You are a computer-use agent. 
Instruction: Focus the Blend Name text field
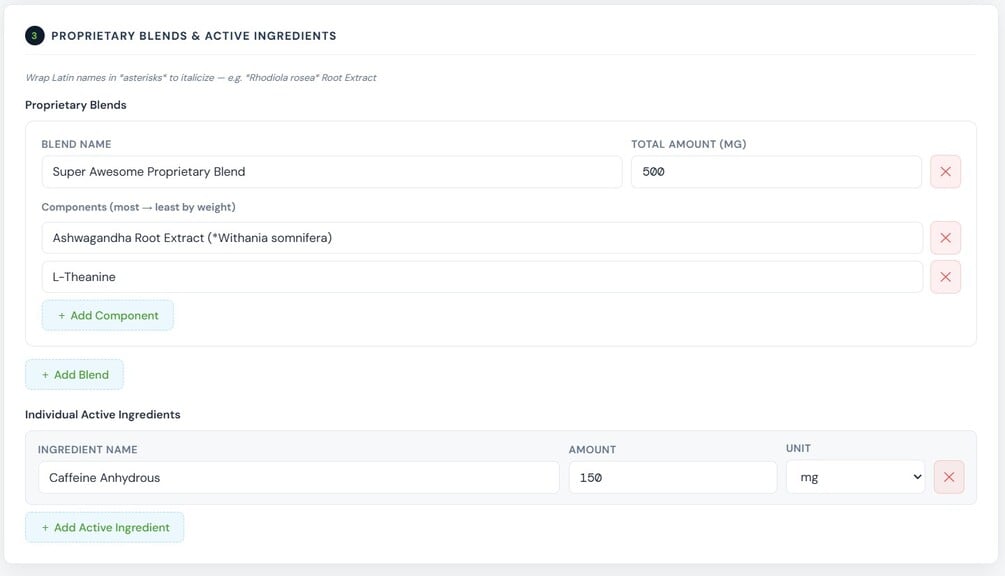pos(331,172)
